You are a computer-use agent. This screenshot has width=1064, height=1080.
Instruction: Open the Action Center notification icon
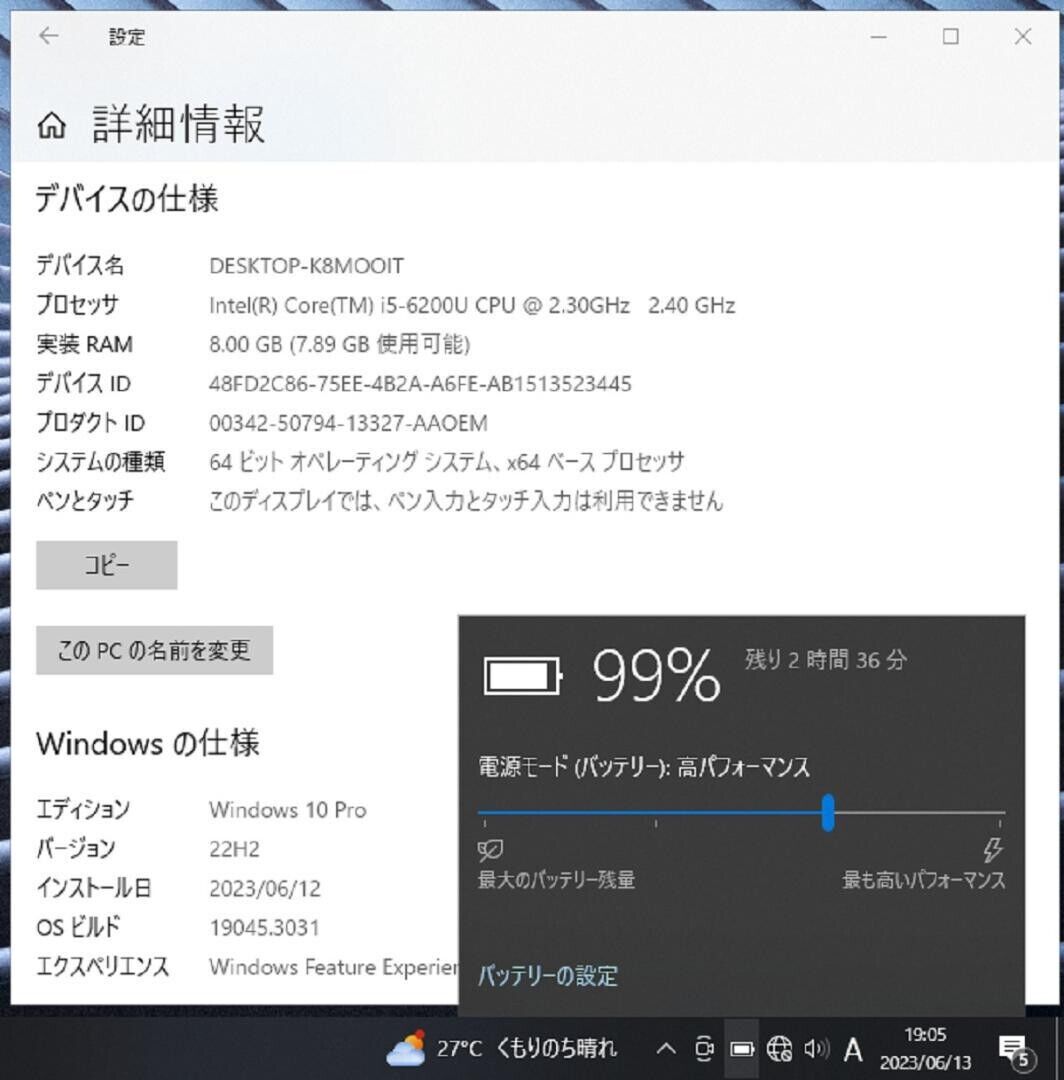click(1015, 1050)
